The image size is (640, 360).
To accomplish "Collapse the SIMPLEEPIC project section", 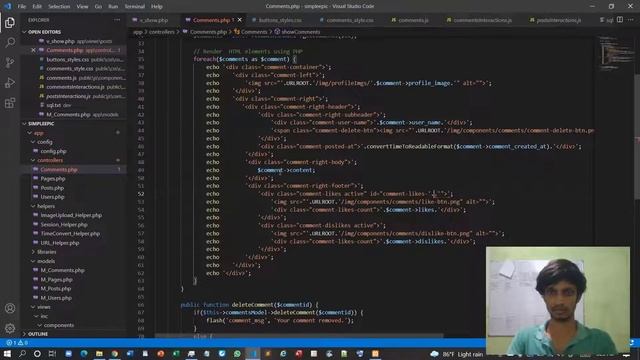I will (x=41, y=124).
